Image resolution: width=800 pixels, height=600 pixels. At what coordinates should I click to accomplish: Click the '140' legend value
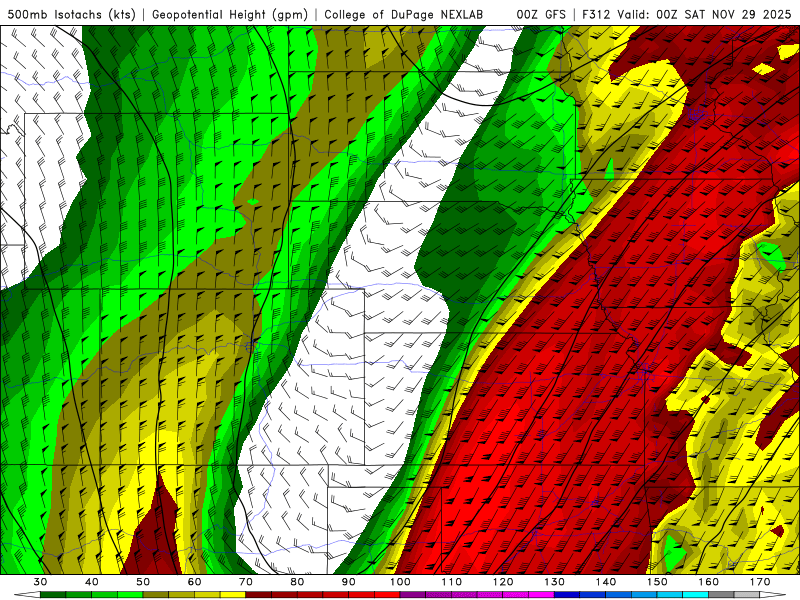[606, 582]
